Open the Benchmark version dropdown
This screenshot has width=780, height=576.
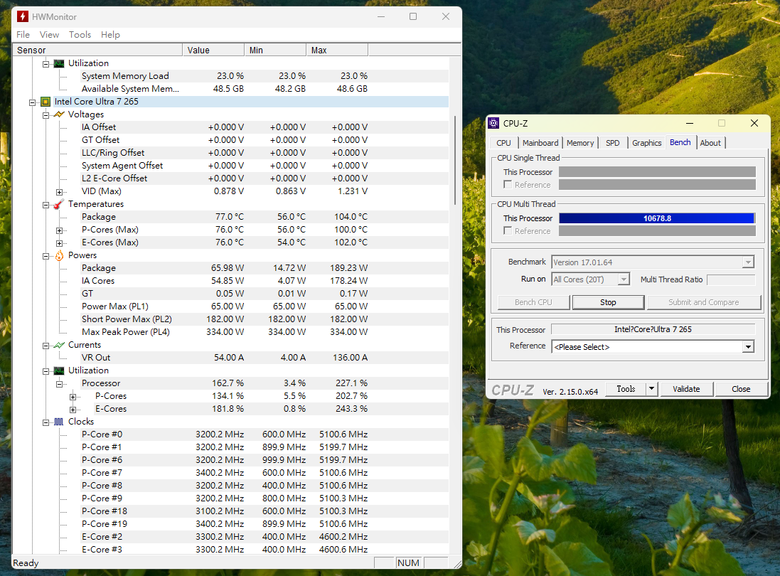[x=748, y=262]
